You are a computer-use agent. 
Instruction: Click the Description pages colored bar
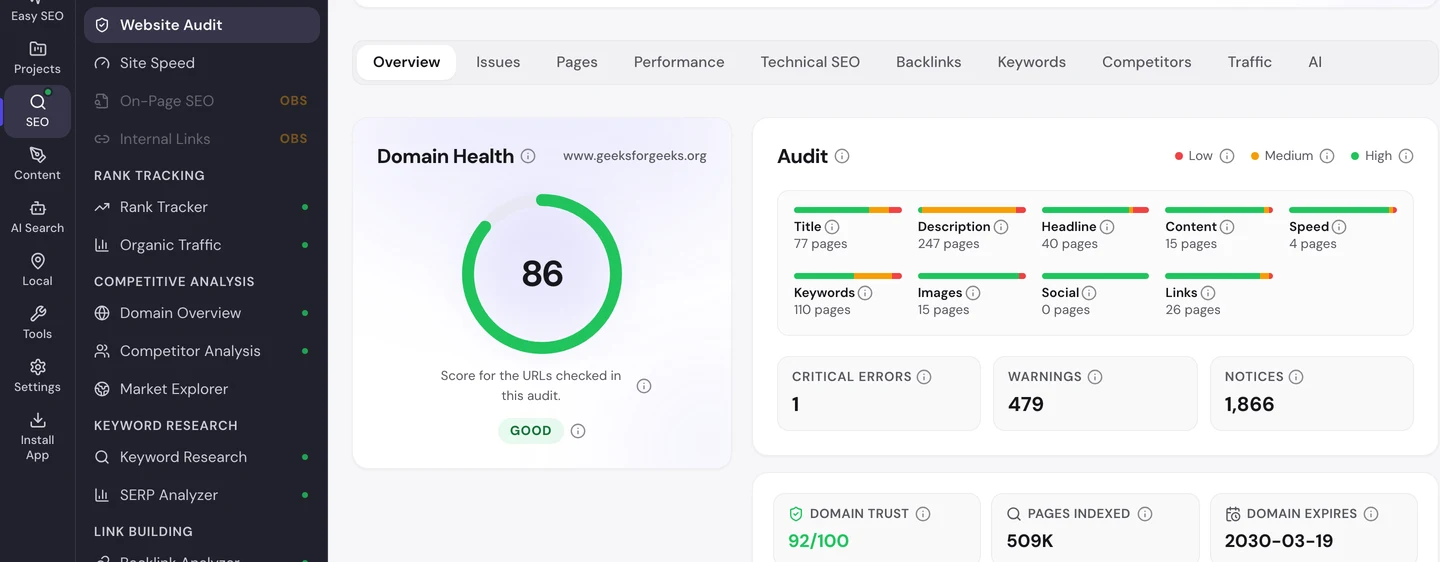point(972,210)
